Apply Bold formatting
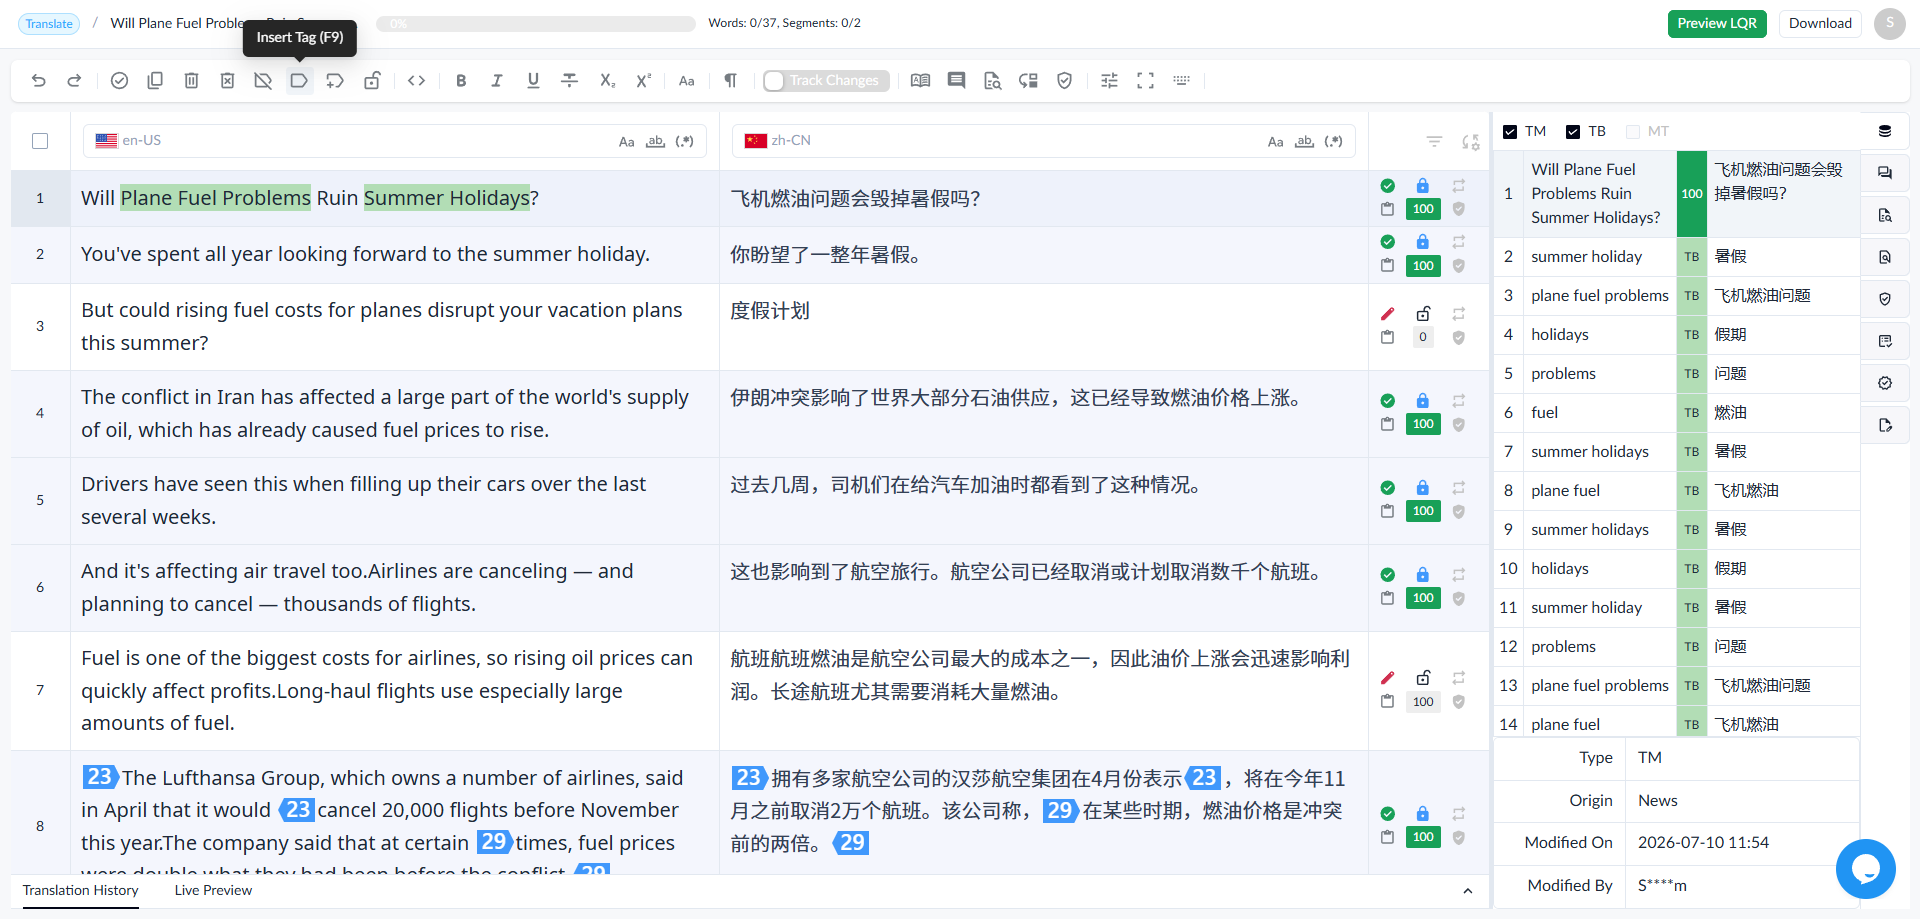 [461, 81]
